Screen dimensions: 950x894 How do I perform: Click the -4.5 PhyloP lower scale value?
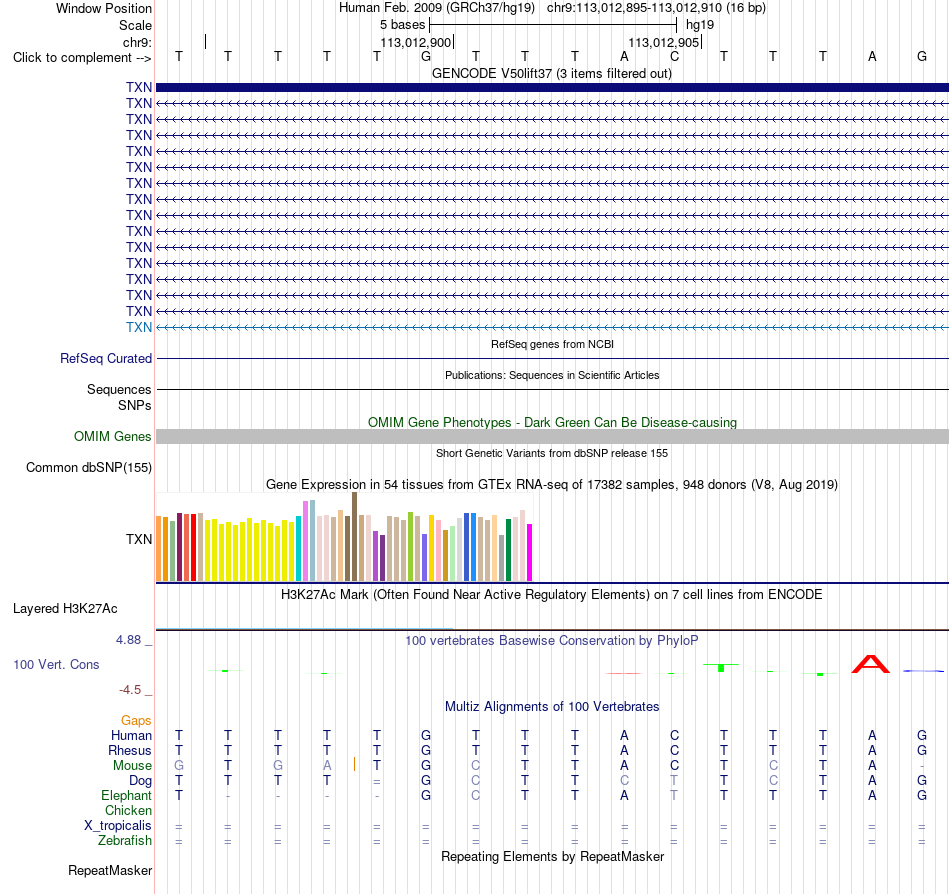coord(130,690)
